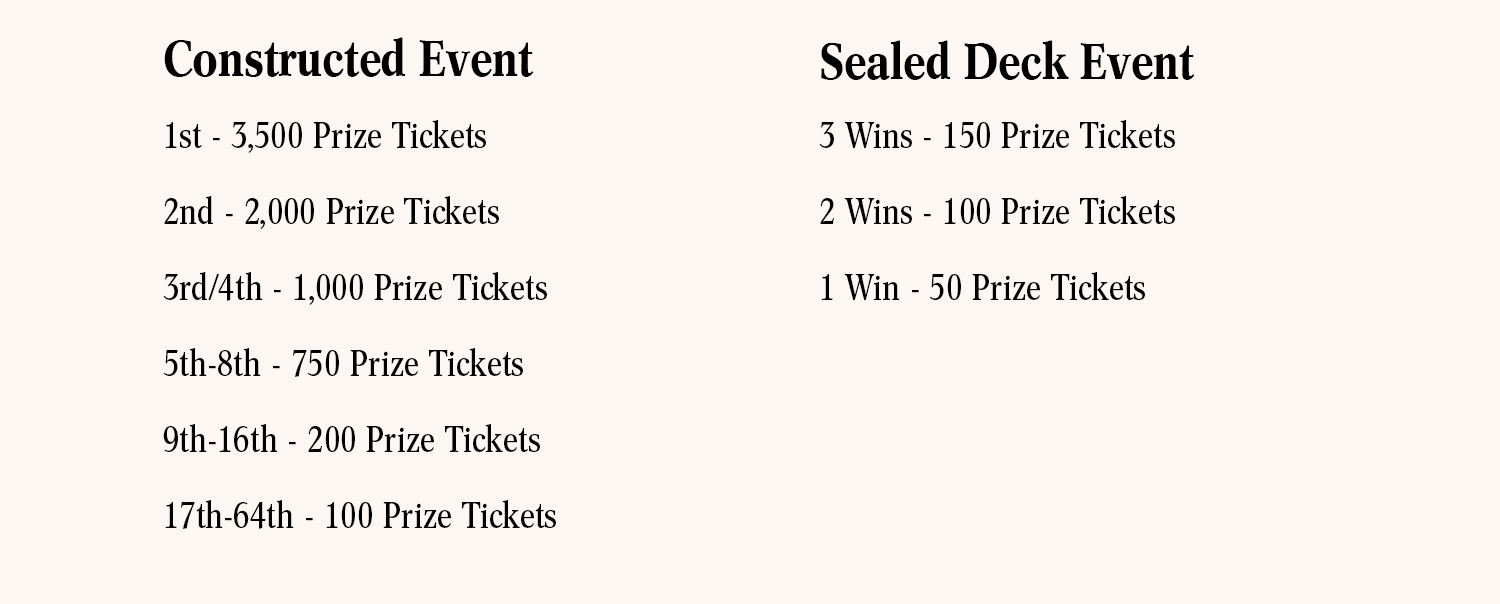Click the Constructed Event heading

[348, 59]
